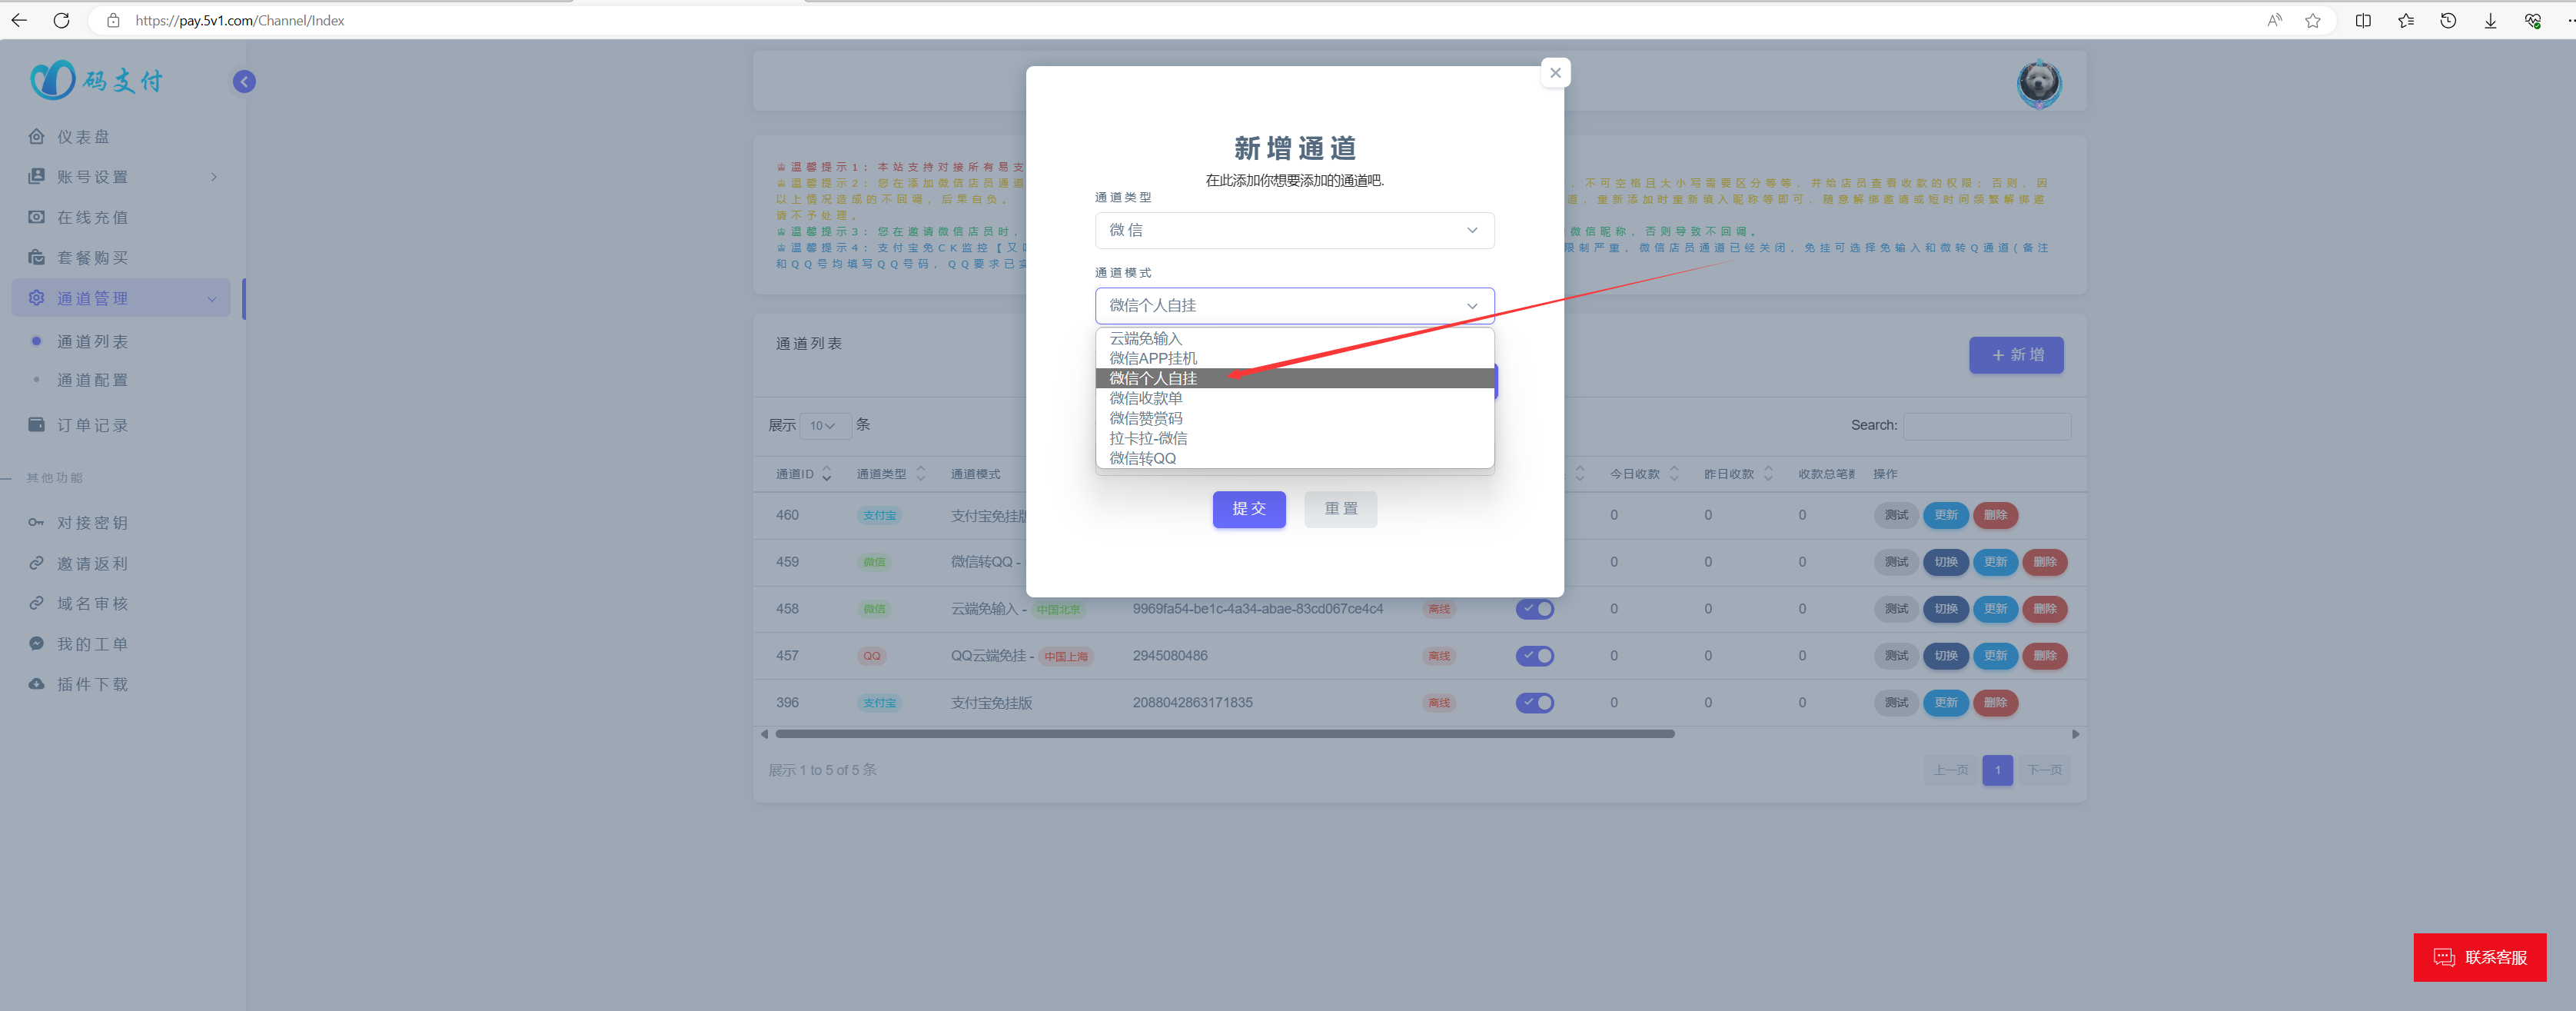Go to 上一页 in pagination
Image resolution: width=2576 pixels, height=1011 pixels.
pyautogui.click(x=1950, y=770)
